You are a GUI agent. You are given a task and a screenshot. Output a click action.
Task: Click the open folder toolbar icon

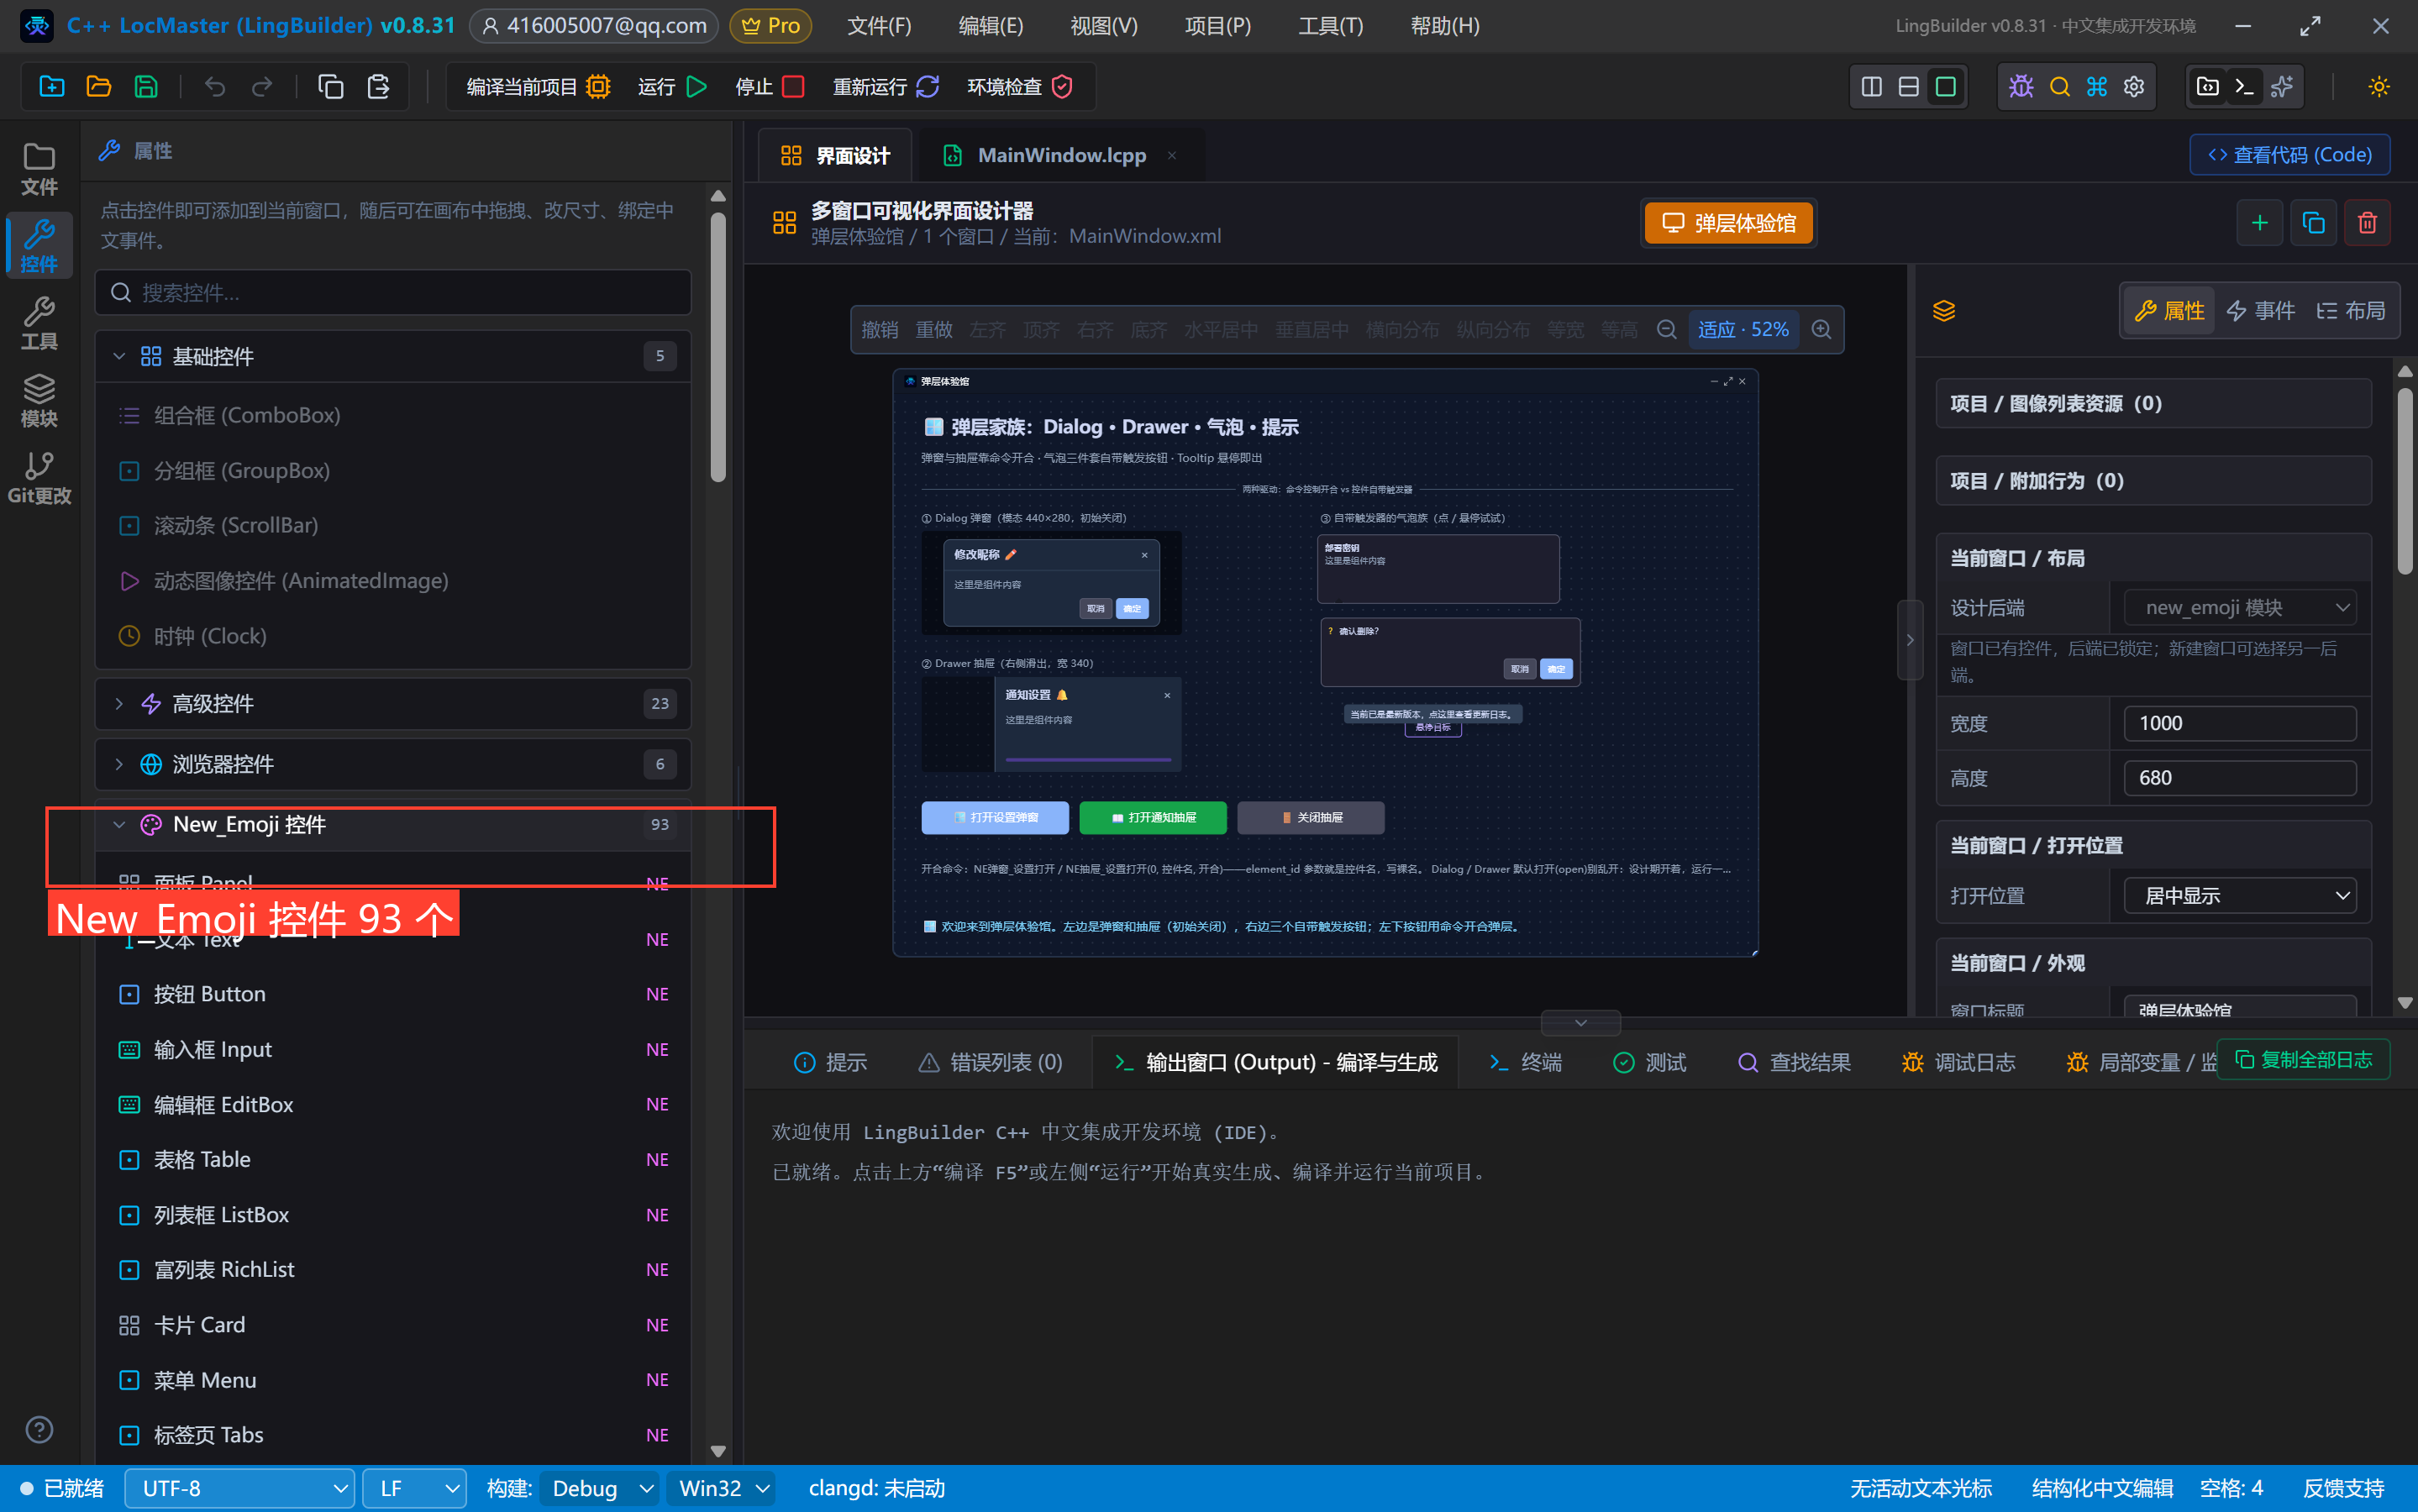(98, 87)
